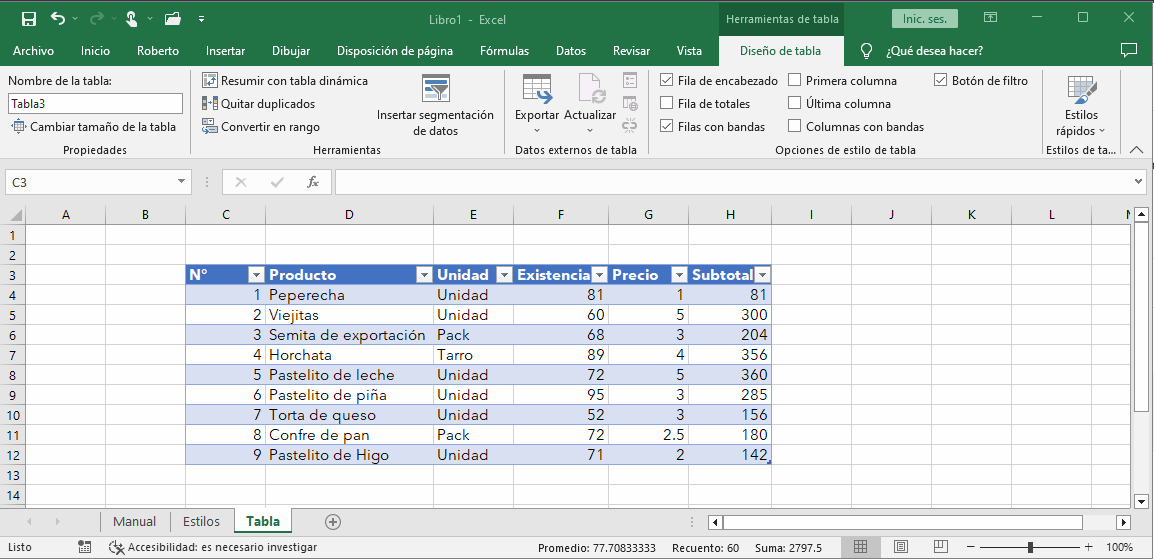Image resolution: width=1154 pixels, height=559 pixels.
Task: Click the Save icon in the title bar
Action: [x=29, y=19]
